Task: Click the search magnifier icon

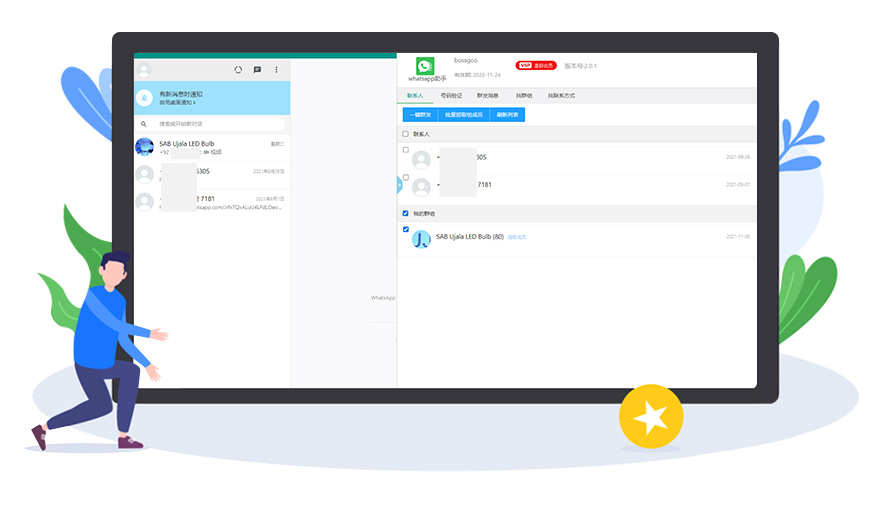Action: coord(144,124)
